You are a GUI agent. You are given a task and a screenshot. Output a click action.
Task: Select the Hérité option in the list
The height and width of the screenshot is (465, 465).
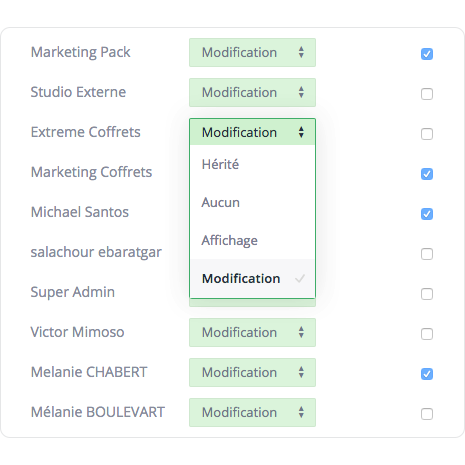[x=252, y=164]
